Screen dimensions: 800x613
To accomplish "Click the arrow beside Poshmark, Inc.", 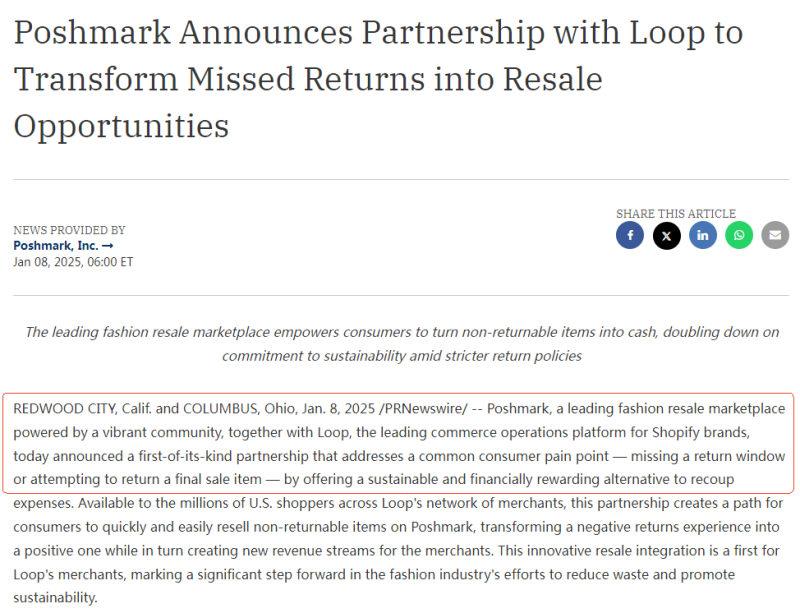I will coord(108,246).
